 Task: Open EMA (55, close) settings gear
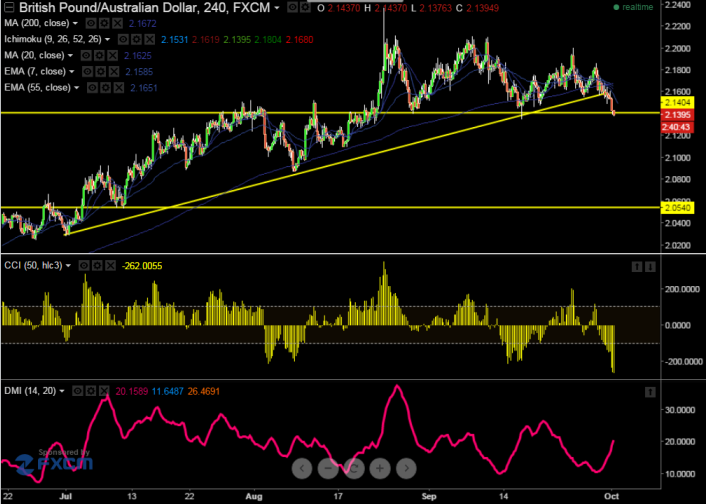tap(105, 87)
